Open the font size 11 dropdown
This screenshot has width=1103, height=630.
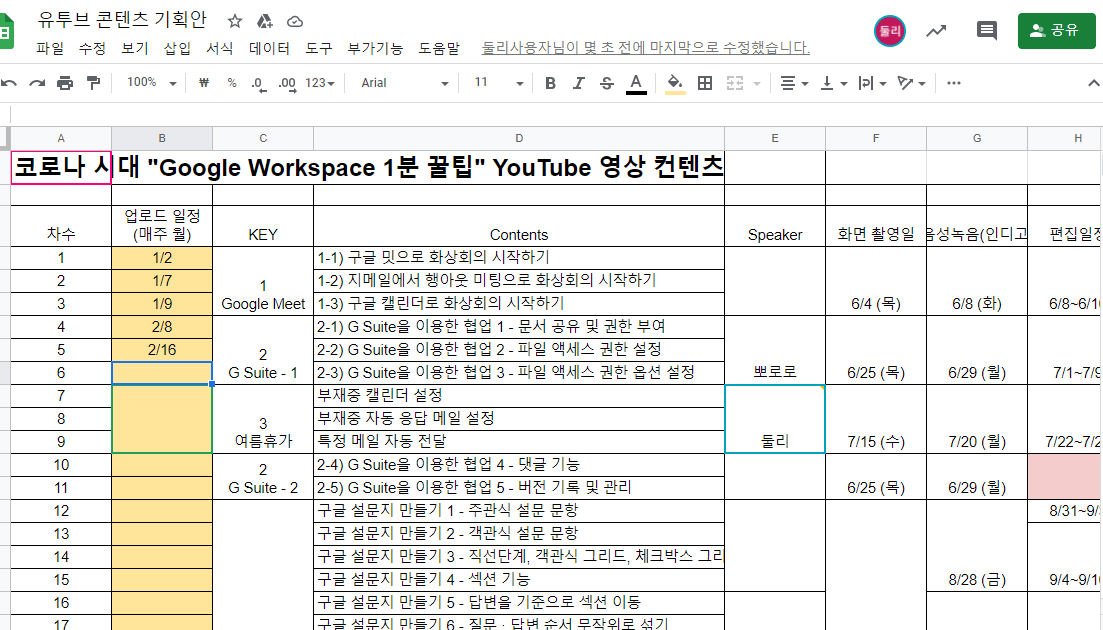(x=498, y=83)
